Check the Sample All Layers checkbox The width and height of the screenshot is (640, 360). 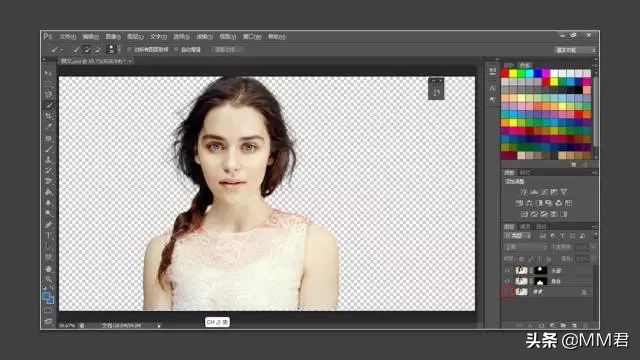point(129,50)
